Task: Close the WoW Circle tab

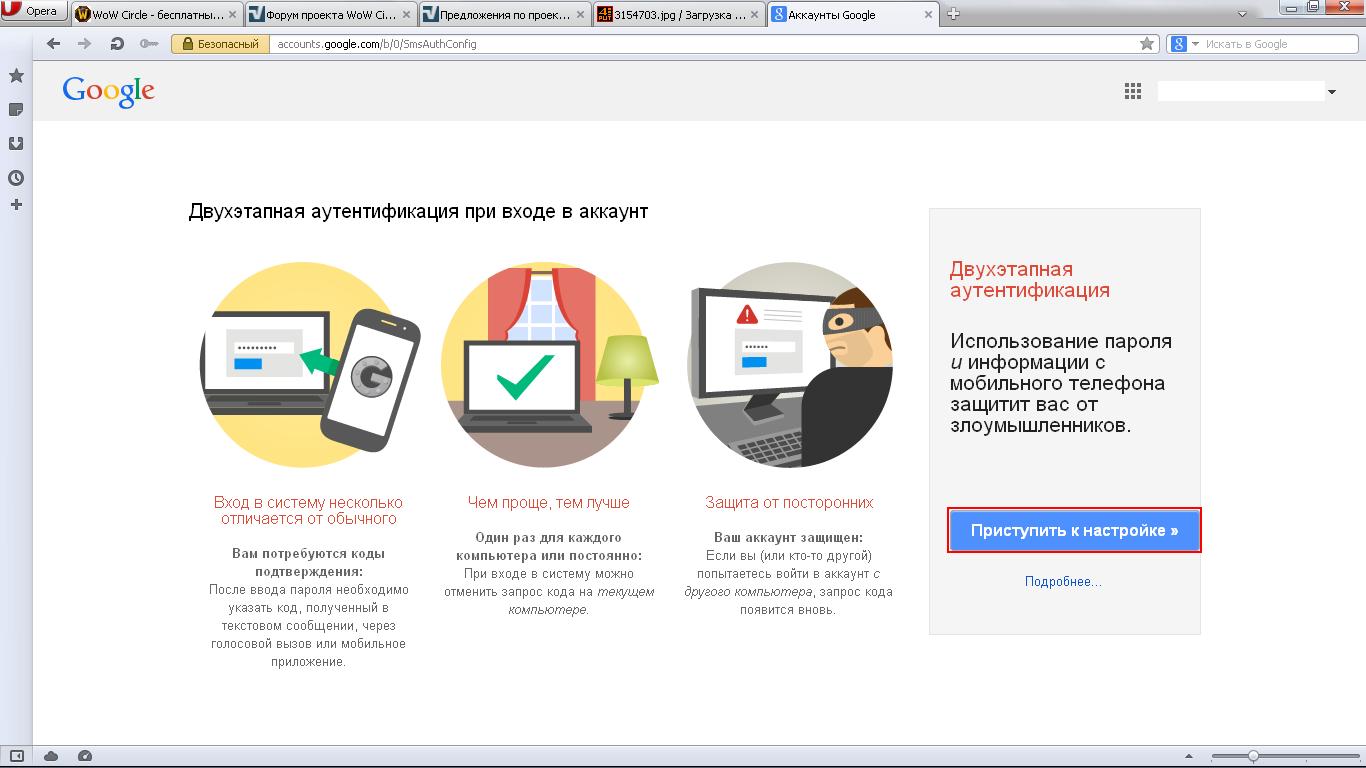Action: coord(233,14)
